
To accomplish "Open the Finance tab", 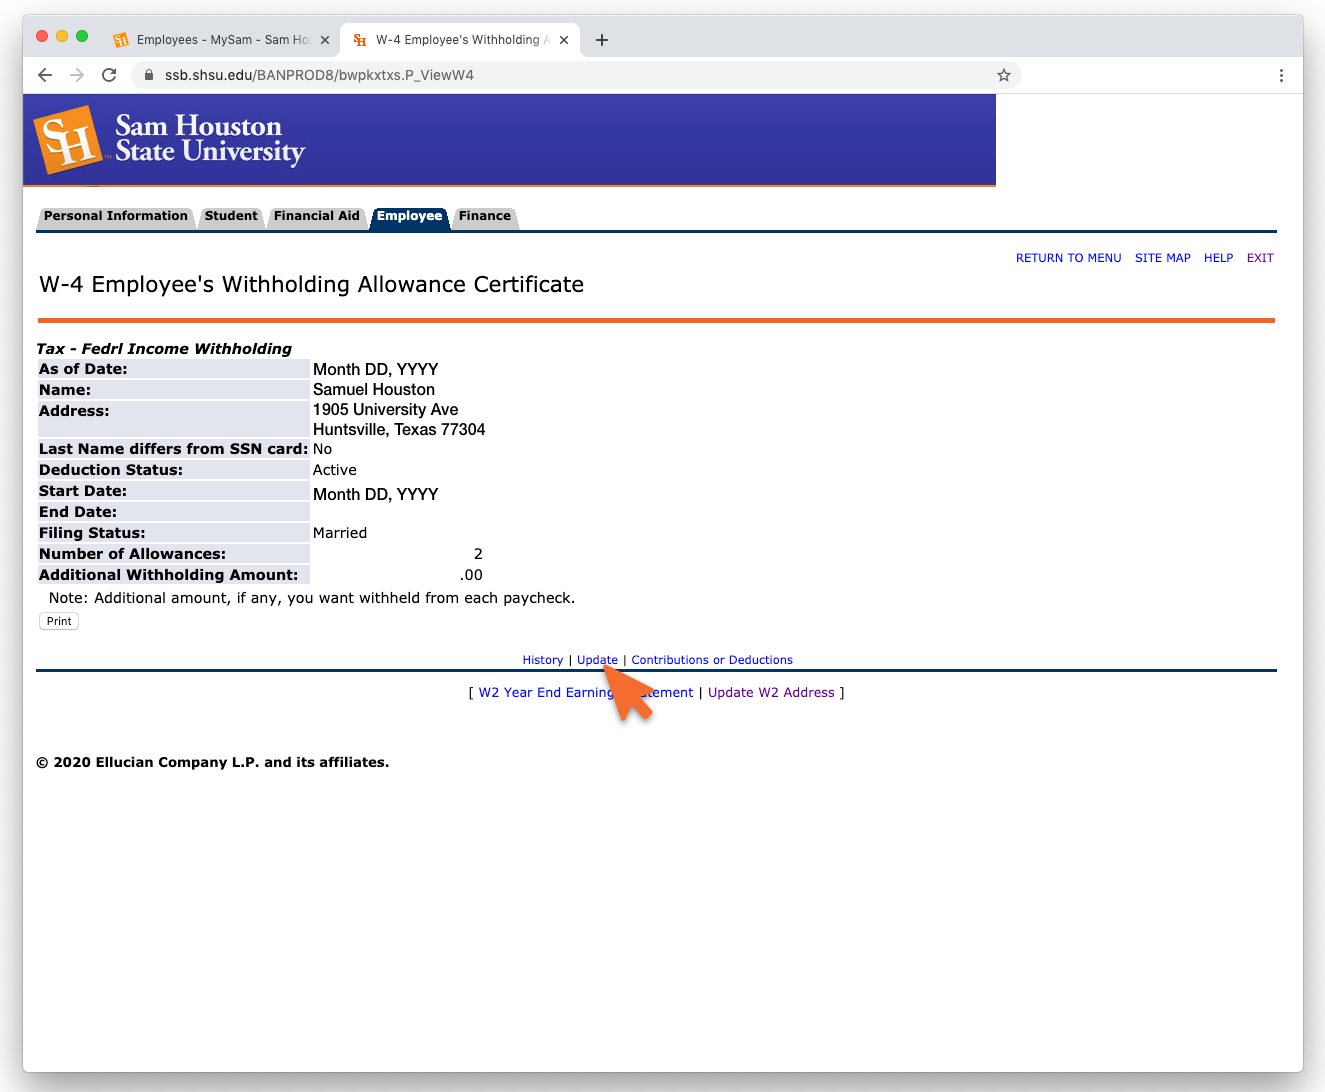I will point(485,216).
